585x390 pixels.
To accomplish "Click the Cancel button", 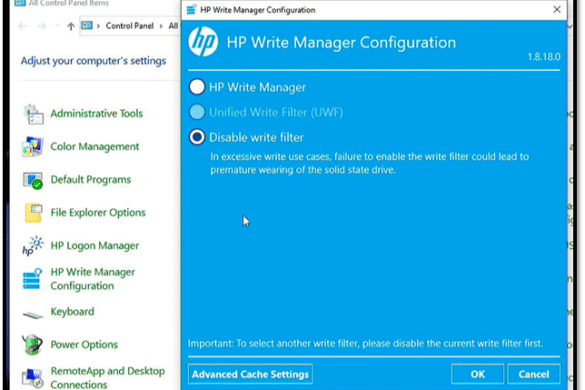I will click(x=534, y=374).
